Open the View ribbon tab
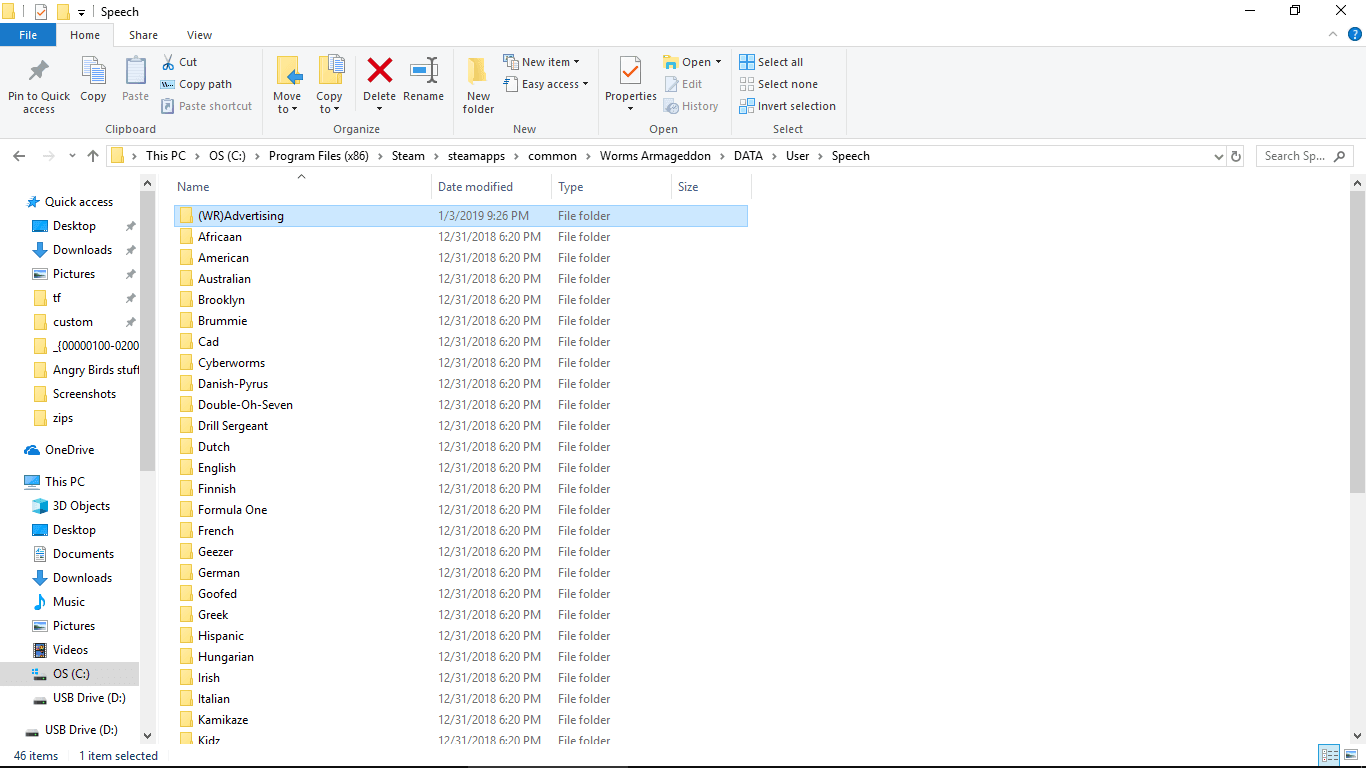This screenshot has width=1366, height=768. point(199,35)
